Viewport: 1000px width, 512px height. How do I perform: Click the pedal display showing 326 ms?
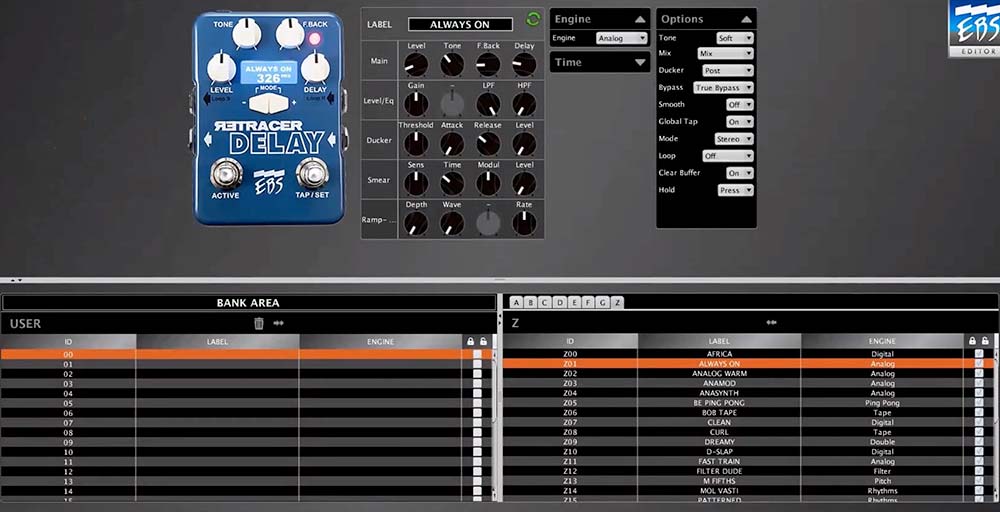pos(268,73)
